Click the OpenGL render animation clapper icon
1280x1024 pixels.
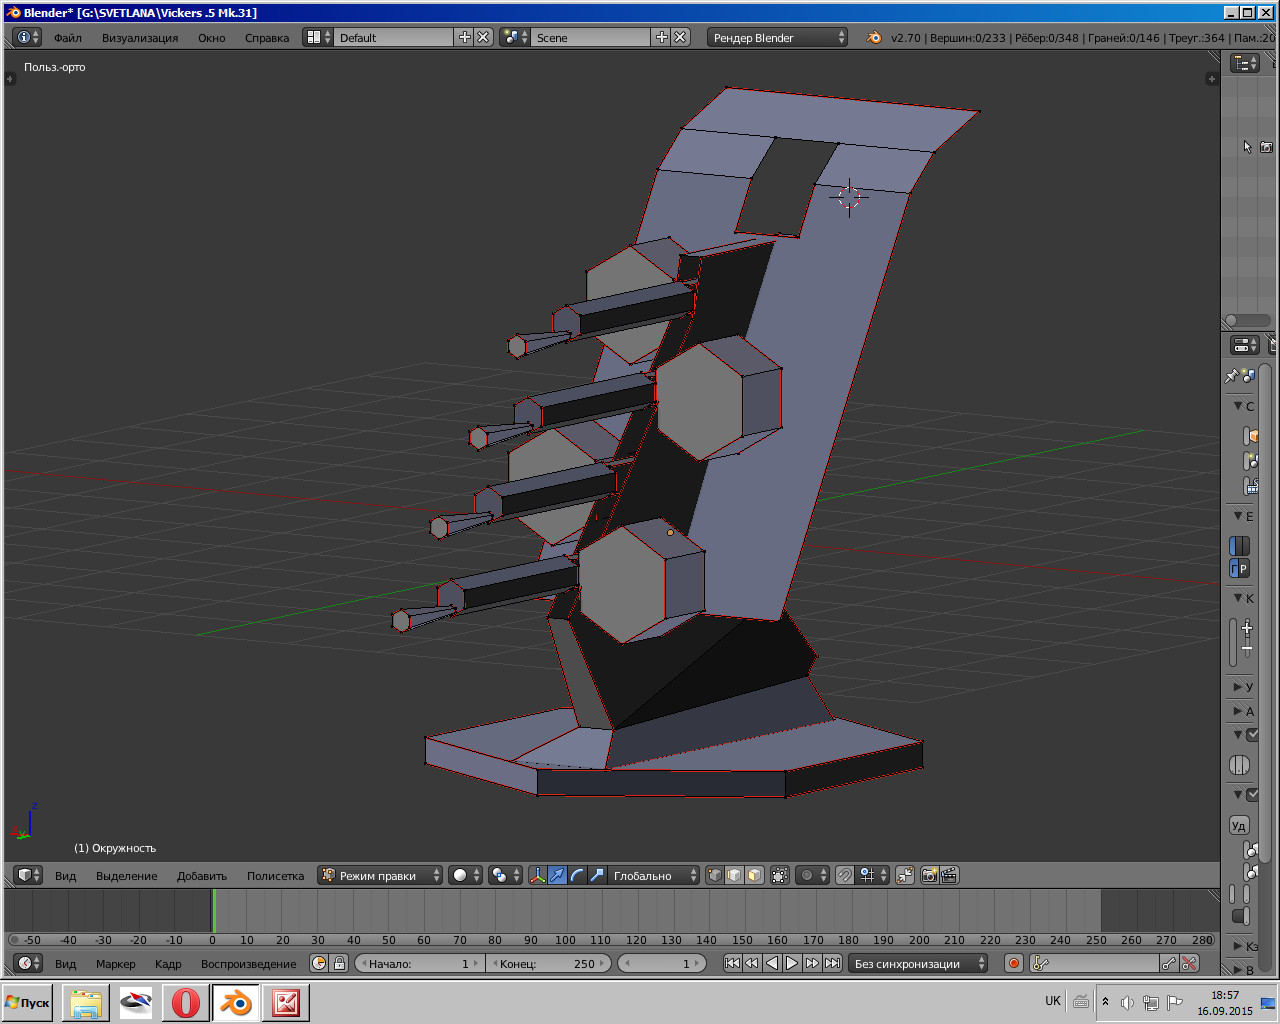(949, 875)
